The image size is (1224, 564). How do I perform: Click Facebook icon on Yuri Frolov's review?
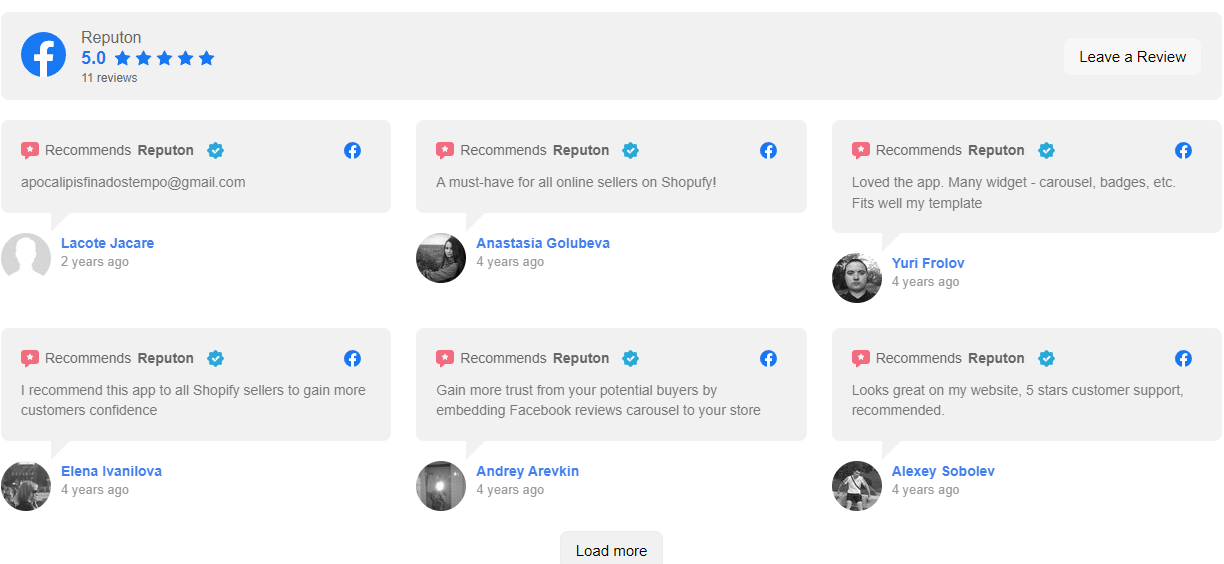pos(1183,150)
